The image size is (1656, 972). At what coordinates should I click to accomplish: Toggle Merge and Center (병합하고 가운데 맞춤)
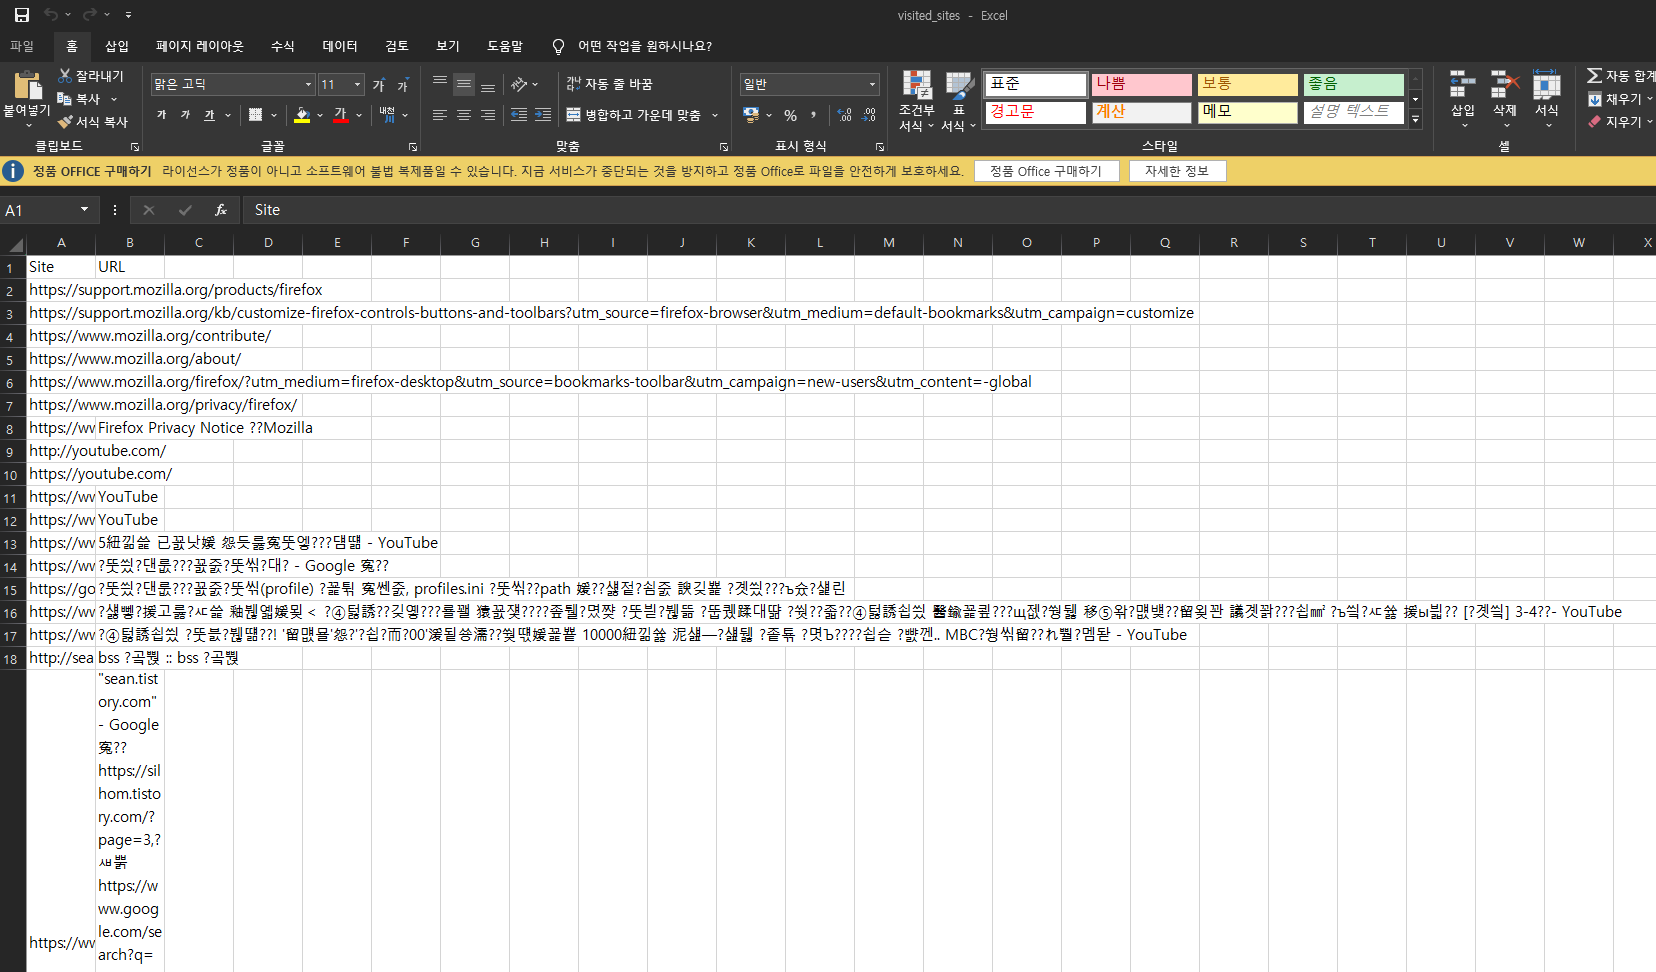634,115
